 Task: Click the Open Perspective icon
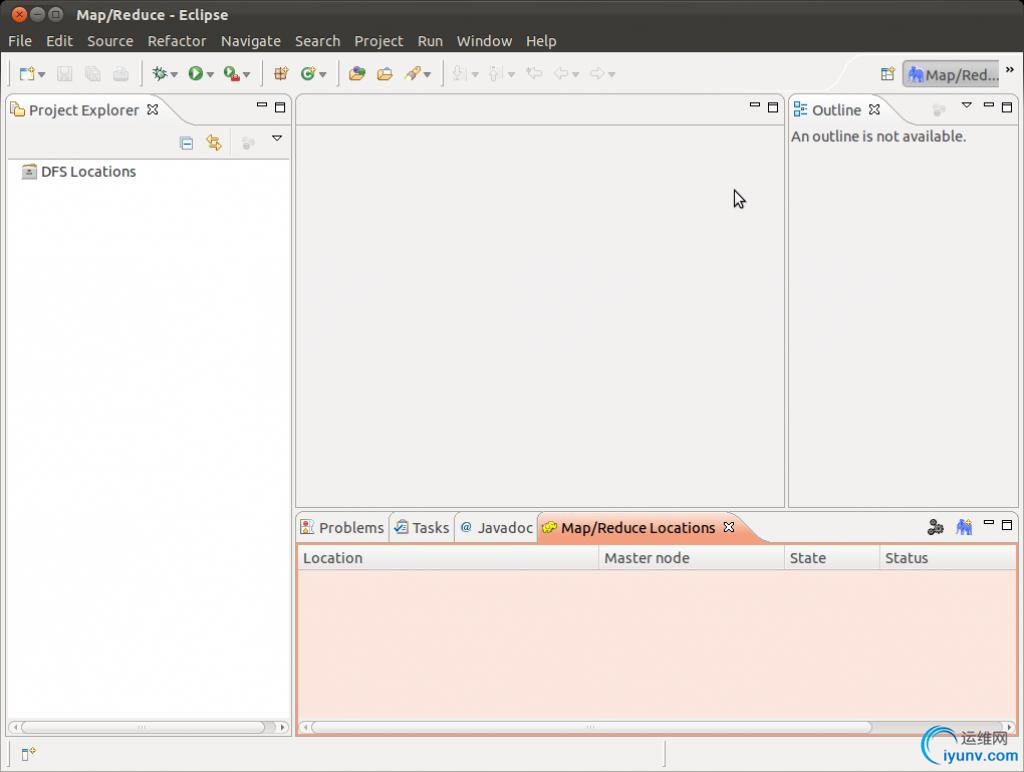(887, 74)
